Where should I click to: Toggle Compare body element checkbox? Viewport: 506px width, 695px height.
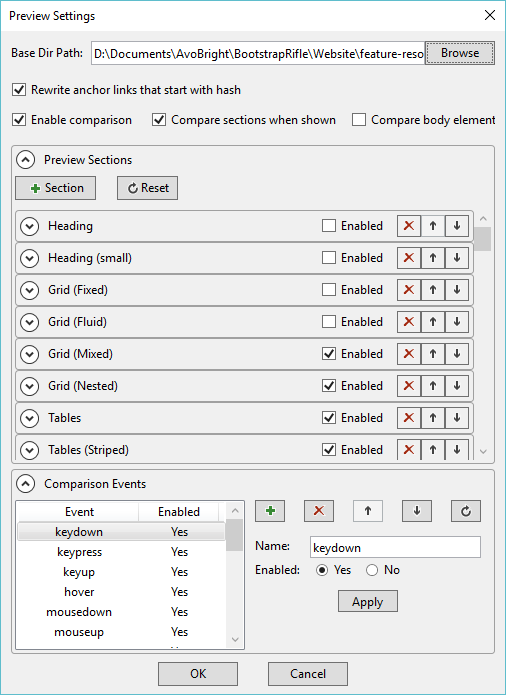[358, 120]
